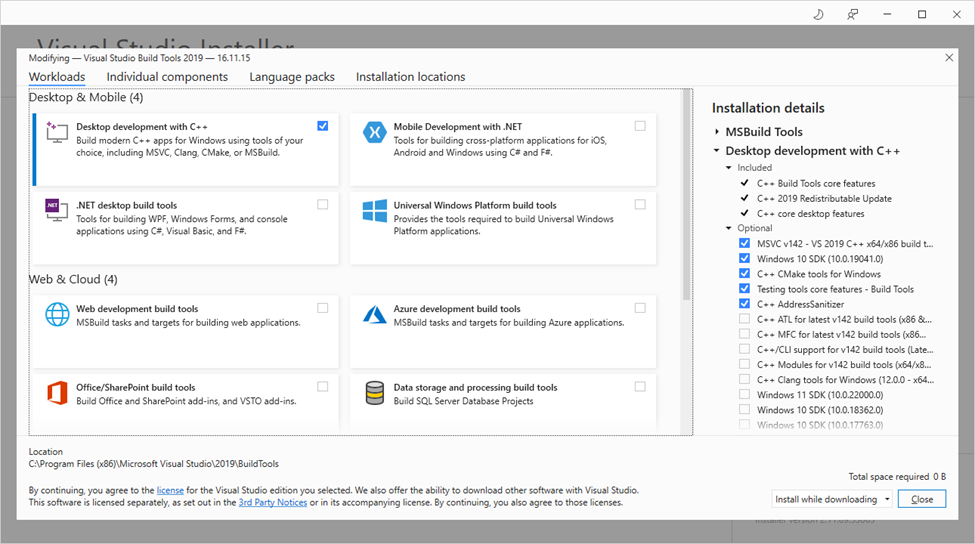Click the Web & Cloud (4) heading
The image size is (975, 544).
(x=73, y=279)
